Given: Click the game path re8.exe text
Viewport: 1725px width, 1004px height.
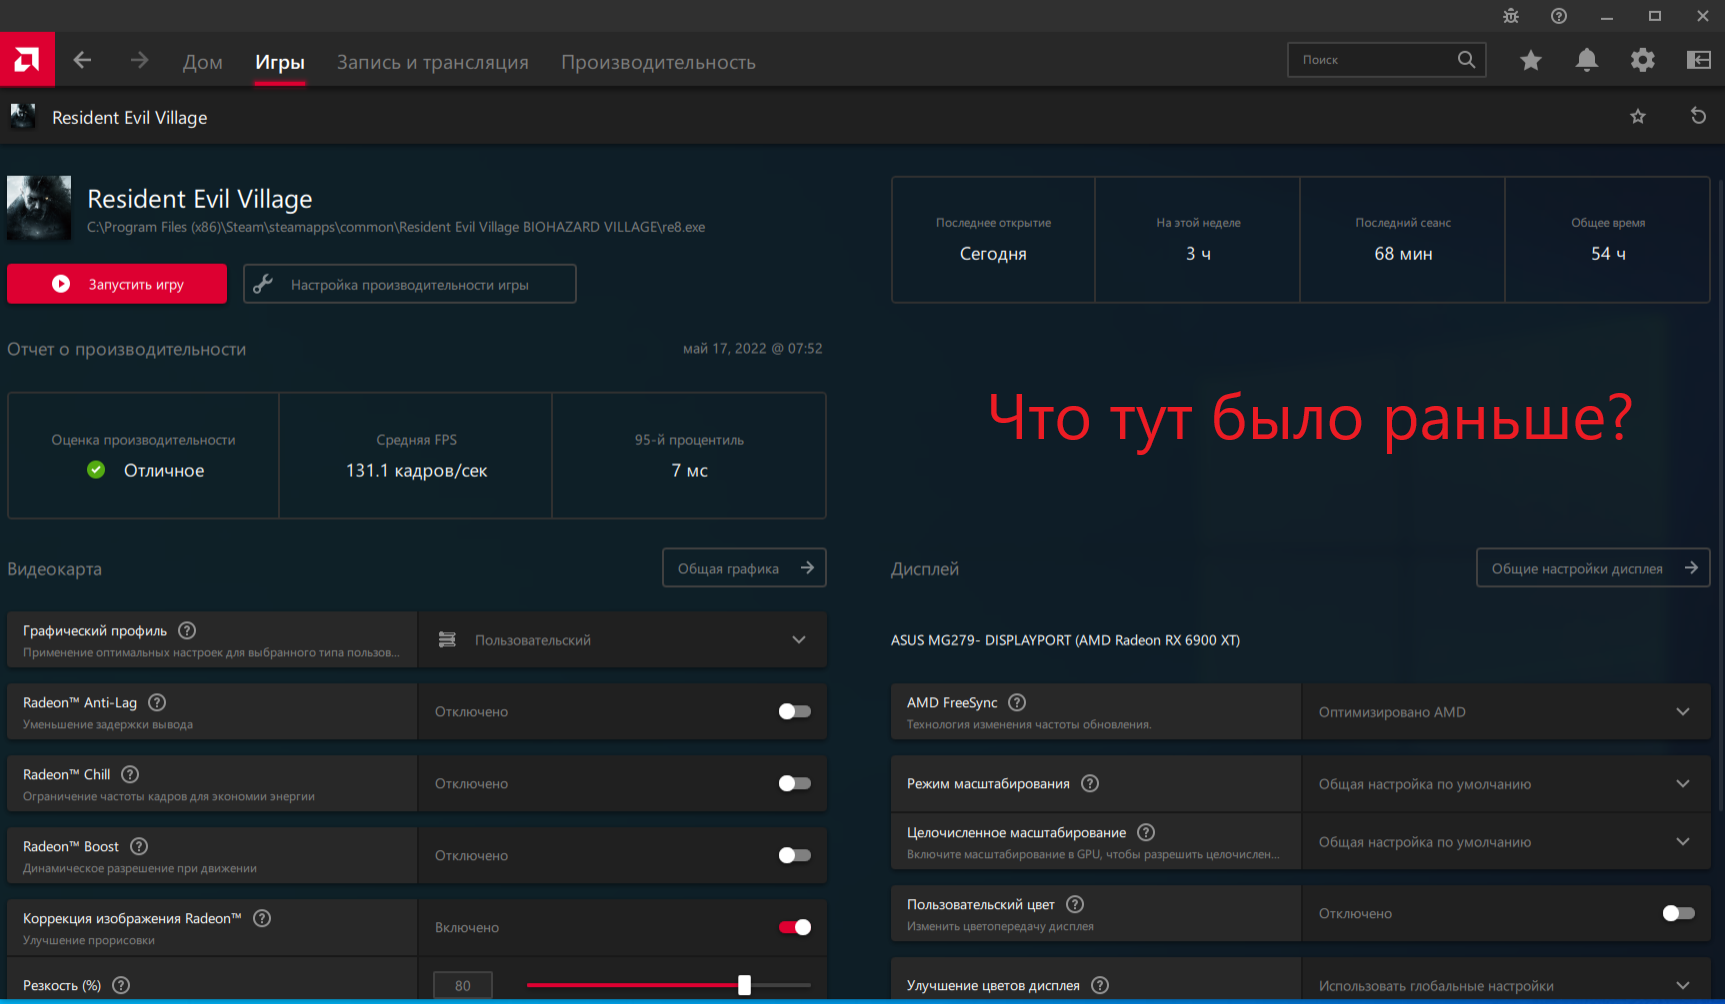Looking at the screenshot, I should (x=396, y=227).
